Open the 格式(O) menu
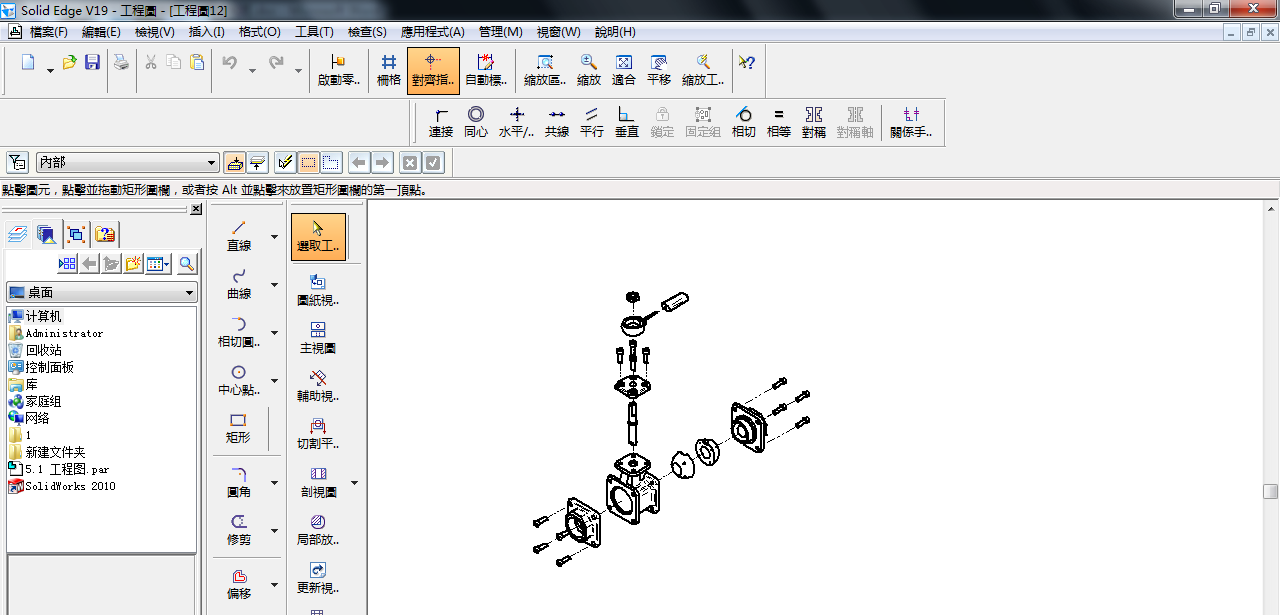 click(x=259, y=32)
